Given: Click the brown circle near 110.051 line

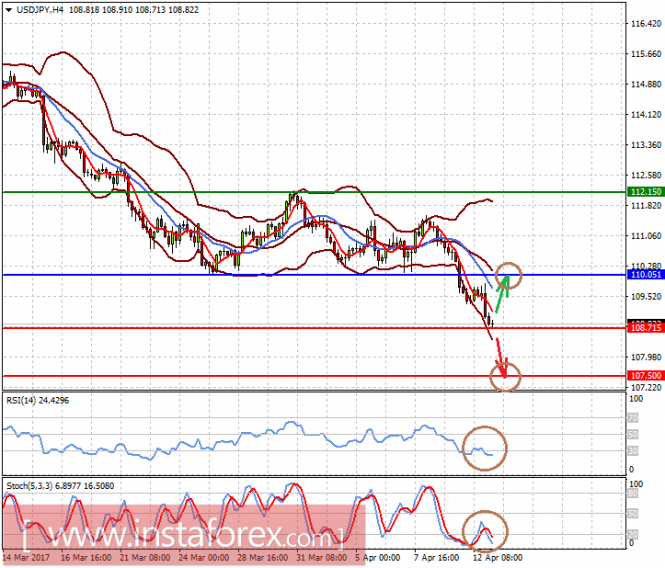Looking at the screenshot, I should click(x=508, y=276).
